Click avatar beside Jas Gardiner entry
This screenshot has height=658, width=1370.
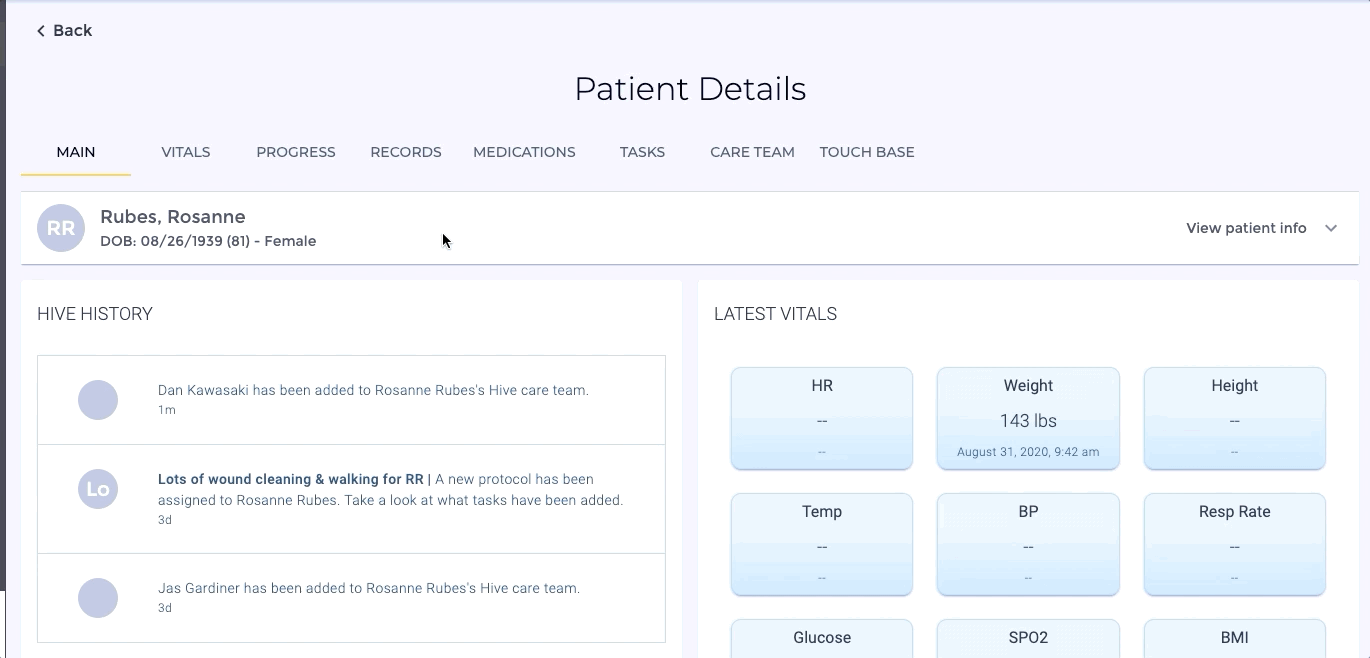pos(98,598)
